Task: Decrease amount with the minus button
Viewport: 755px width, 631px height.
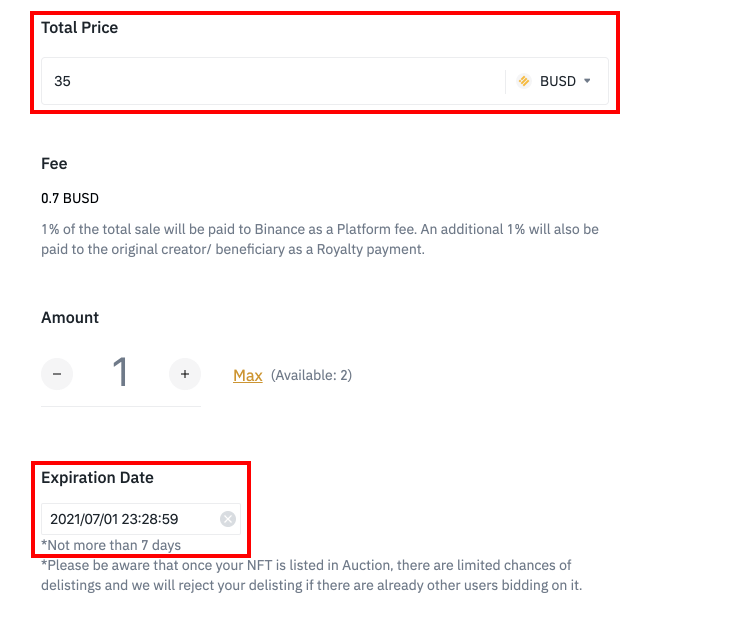Action: [57, 375]
